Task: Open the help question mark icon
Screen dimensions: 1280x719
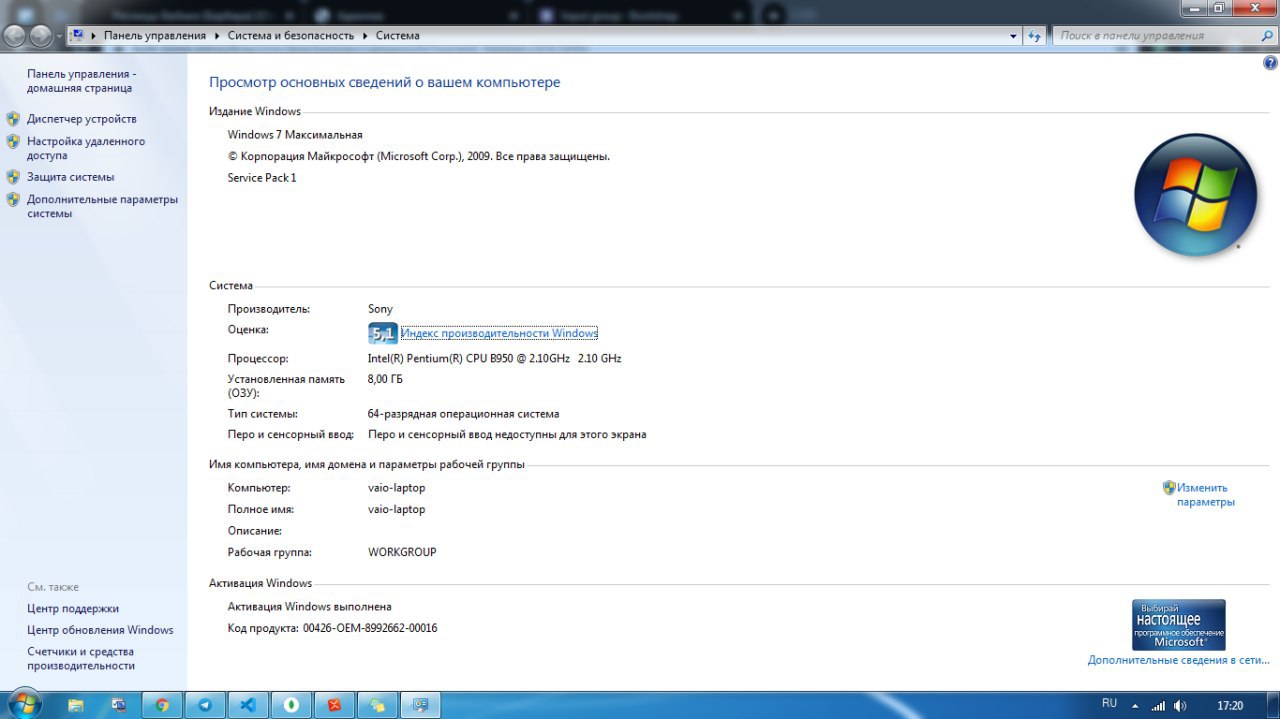Action: point(1271,62)
